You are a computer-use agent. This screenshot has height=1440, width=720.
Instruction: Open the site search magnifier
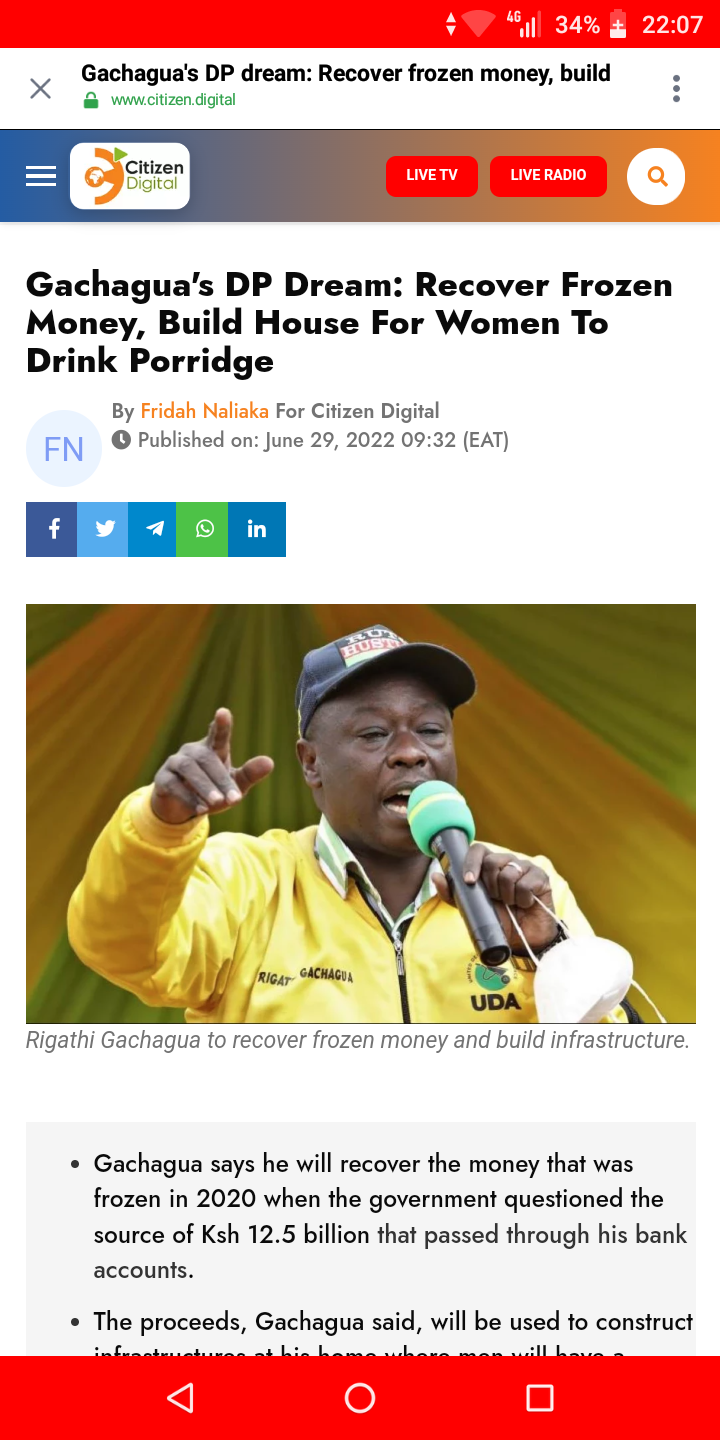click(x=656, y=176)
